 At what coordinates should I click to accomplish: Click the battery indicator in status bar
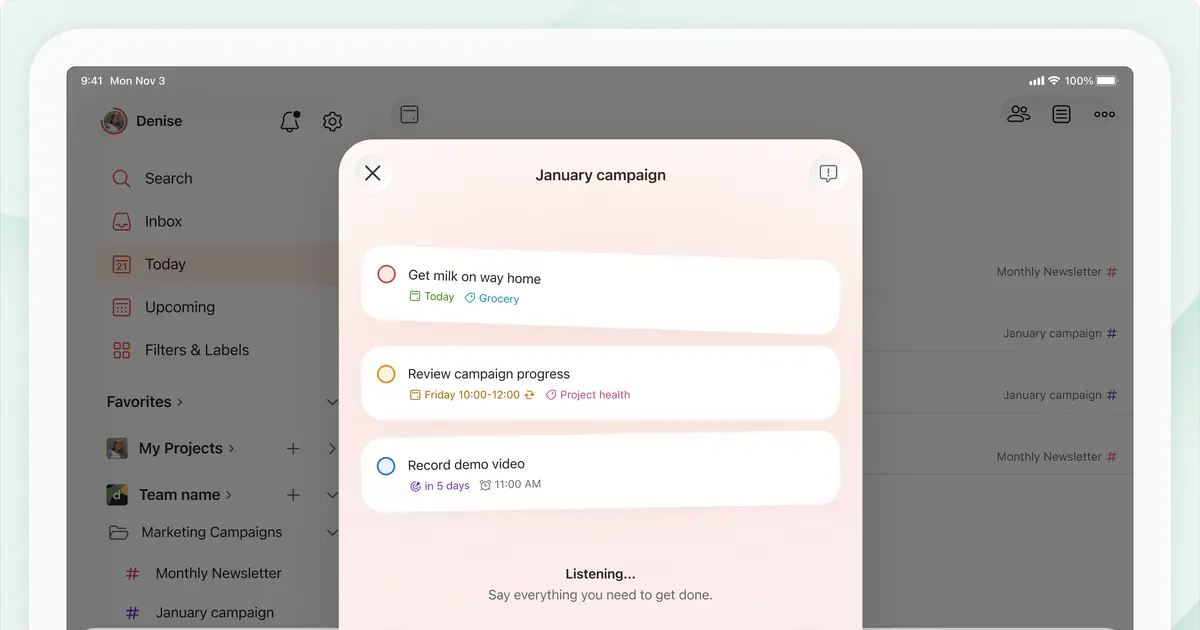[x=1106, y=80]
